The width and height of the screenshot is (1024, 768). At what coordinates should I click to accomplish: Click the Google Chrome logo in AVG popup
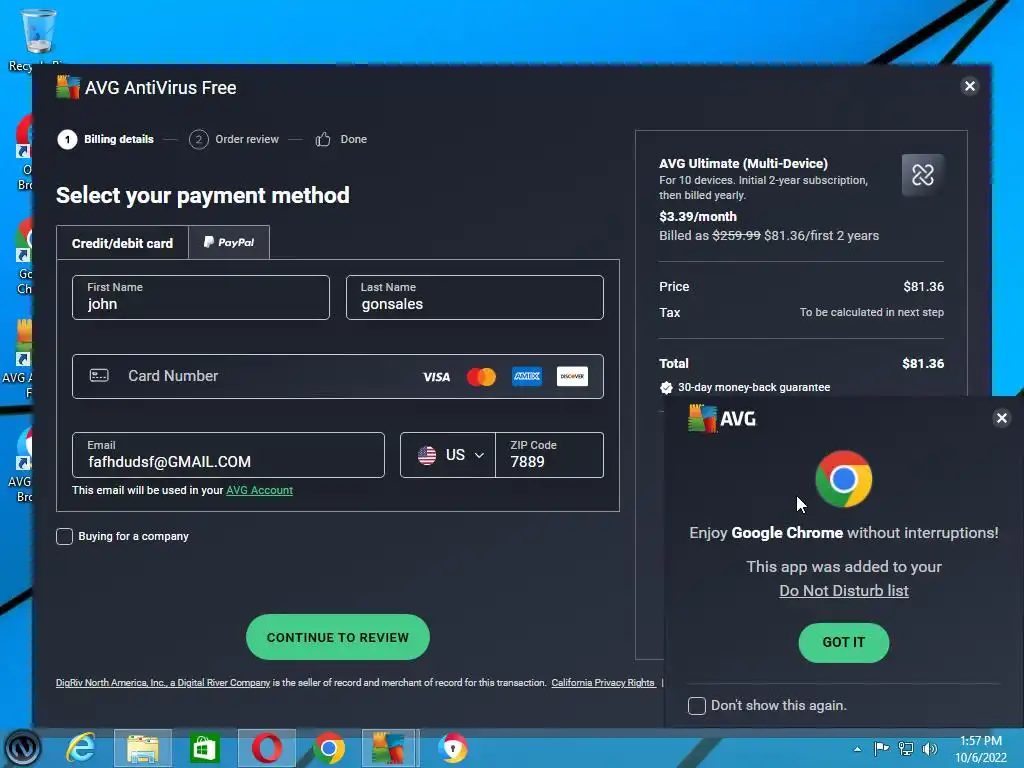click(844, 479)
